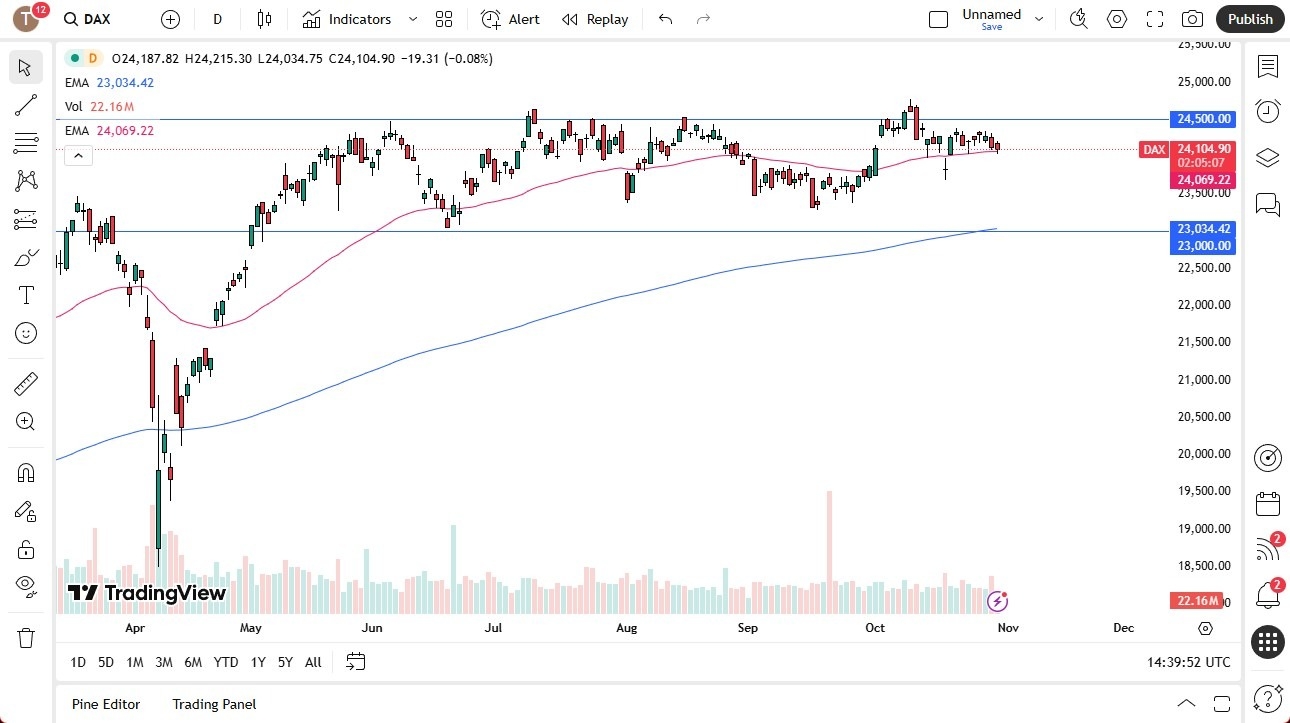Open the XABCD Pattern tool
Screen dimensions: 1290x723
click(26, 181)
